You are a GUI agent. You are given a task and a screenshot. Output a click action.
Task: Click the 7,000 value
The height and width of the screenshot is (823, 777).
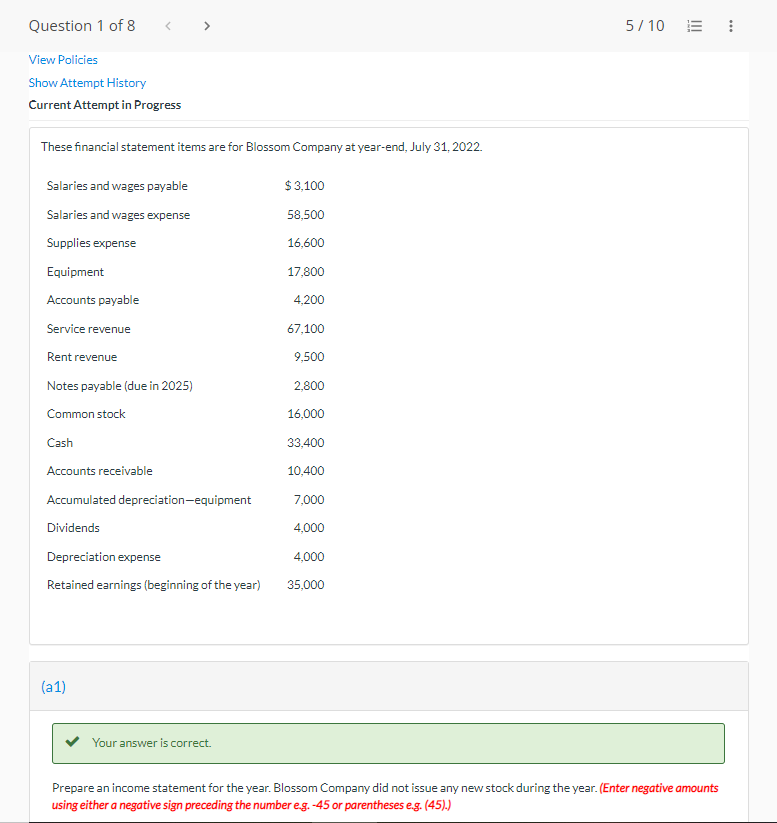309,500
